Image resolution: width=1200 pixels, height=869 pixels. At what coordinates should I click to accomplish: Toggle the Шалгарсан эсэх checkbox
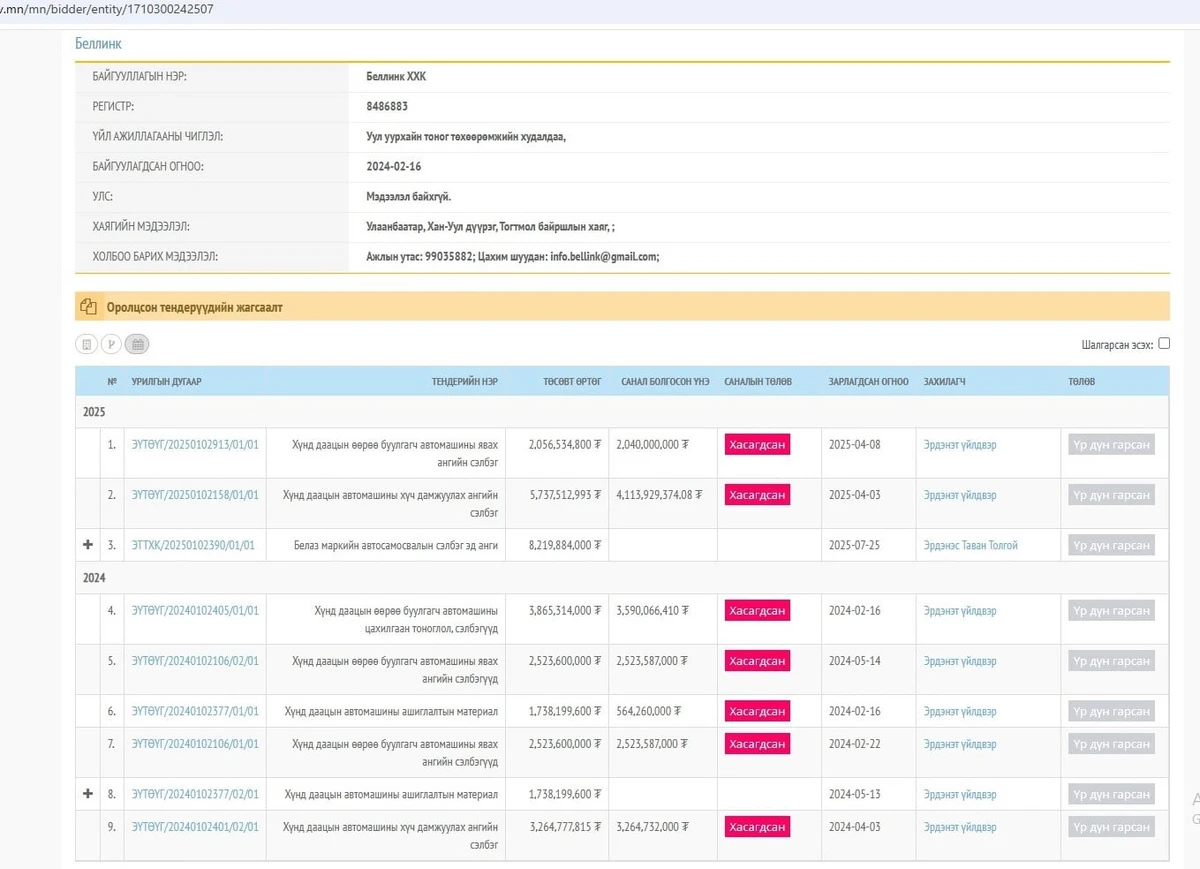1164,344
